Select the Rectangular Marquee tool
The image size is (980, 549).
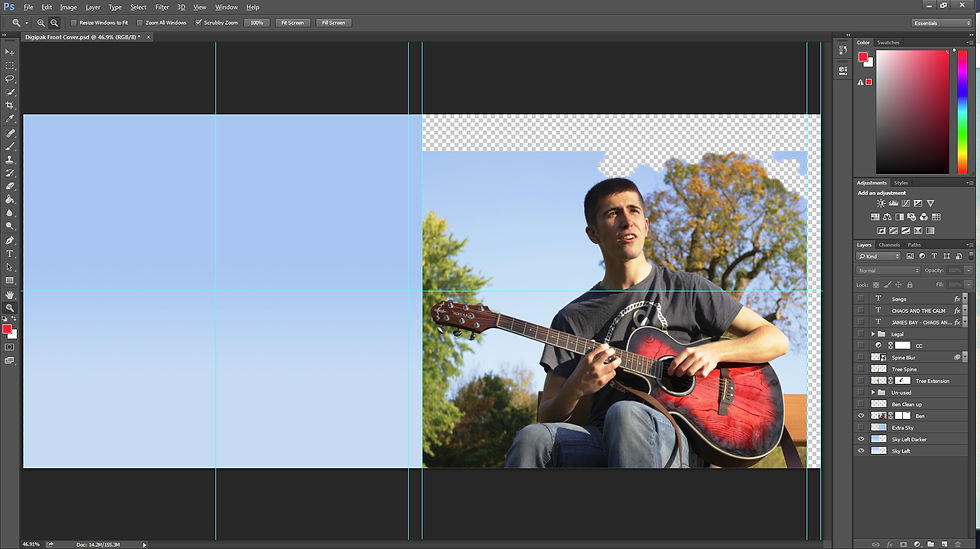pos(9,66)
